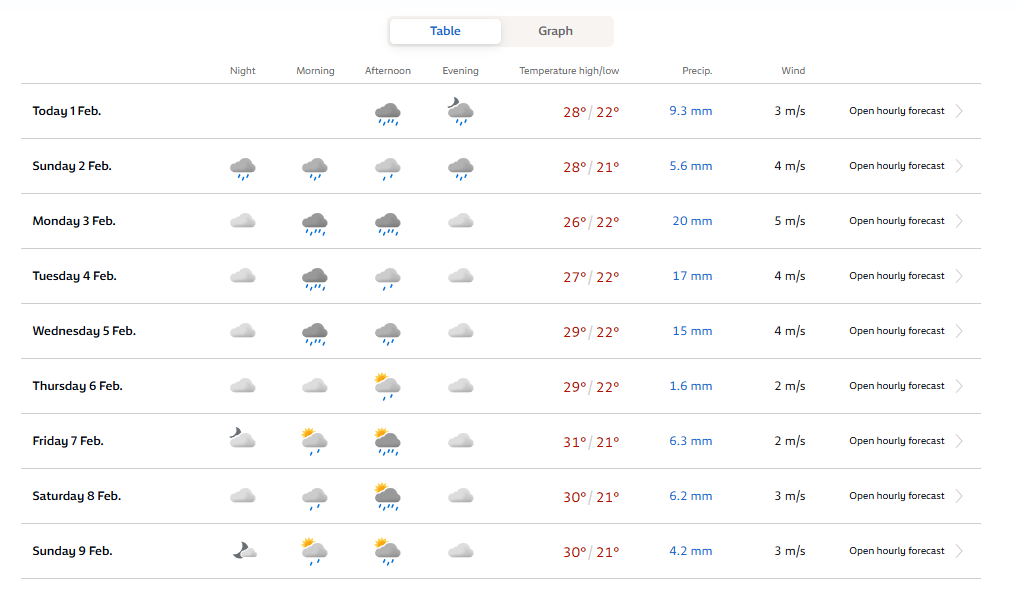
Task: Click Tuesday 4 Feb morning rain icon
Action: pyautogui.click(x=315, y=278)
